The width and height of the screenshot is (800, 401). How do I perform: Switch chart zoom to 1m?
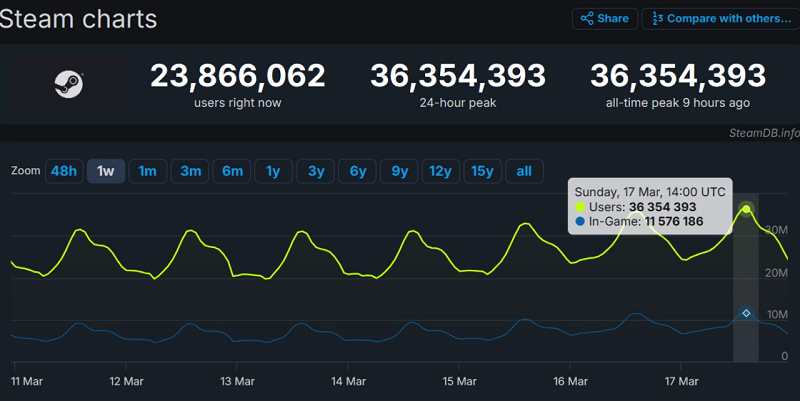tap(147, 171)
